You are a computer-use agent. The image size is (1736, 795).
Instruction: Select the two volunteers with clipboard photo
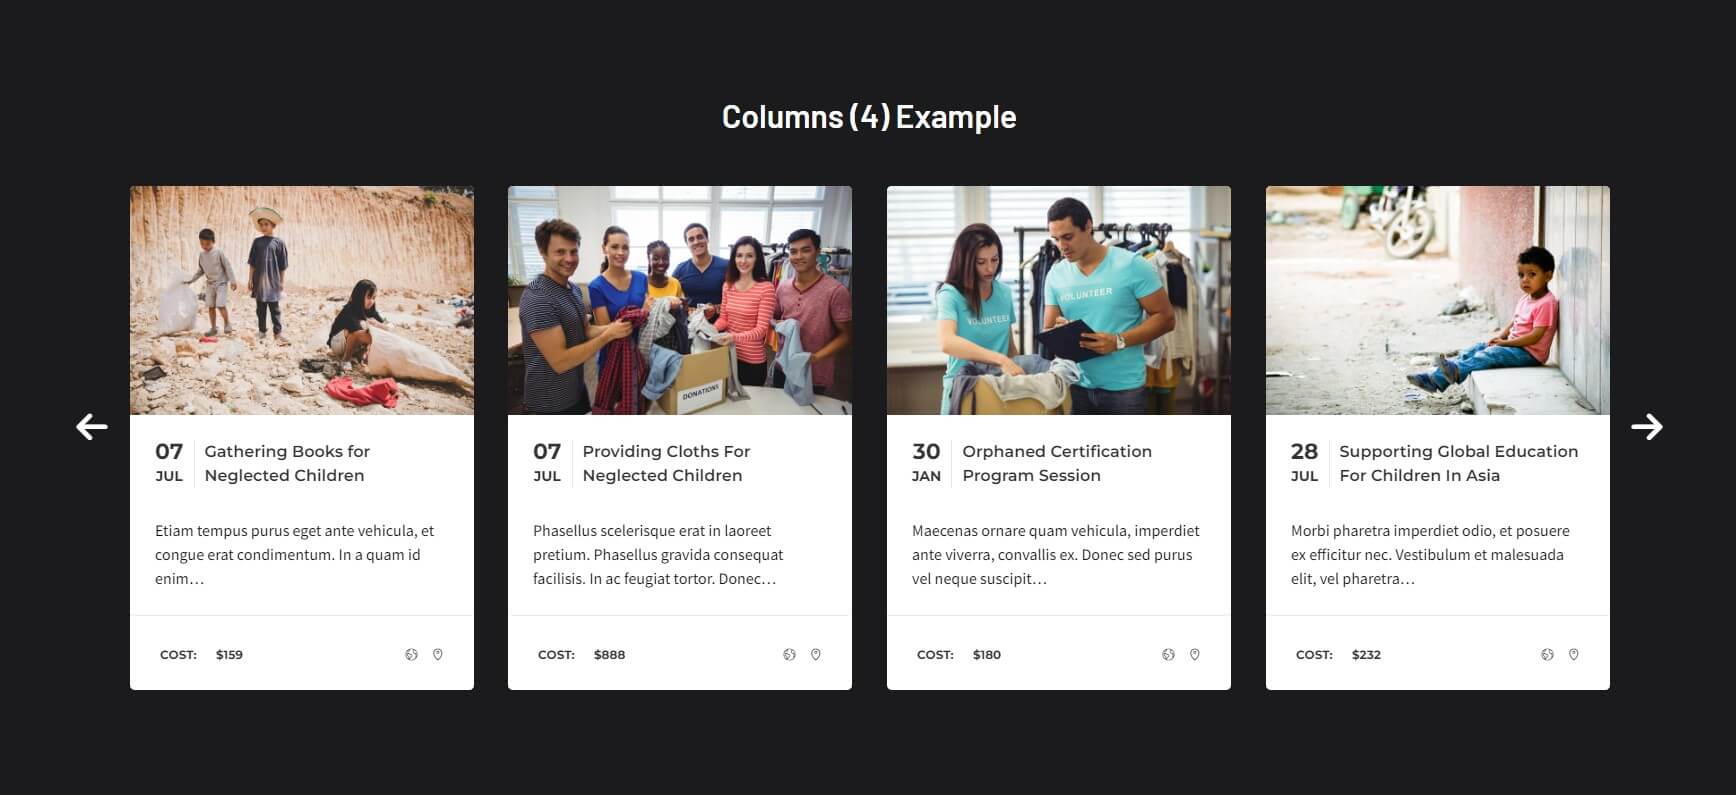tap(1059, 300)
